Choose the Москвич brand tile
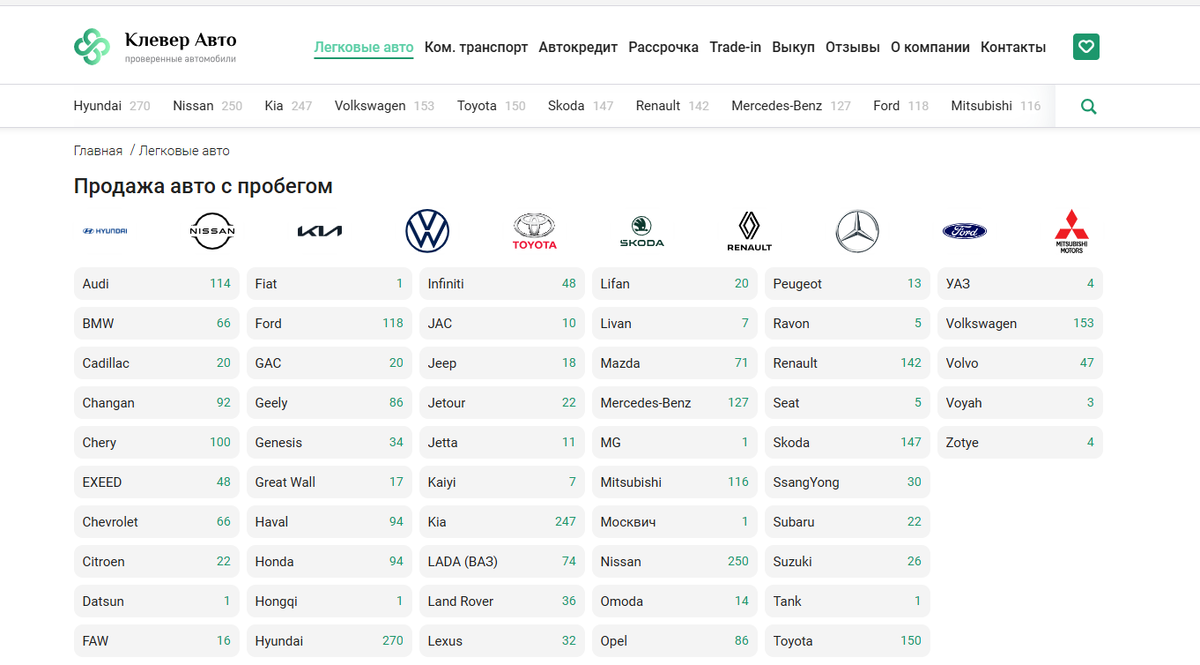The height and width of the screenshot is (665, 1200). (675, 522)
